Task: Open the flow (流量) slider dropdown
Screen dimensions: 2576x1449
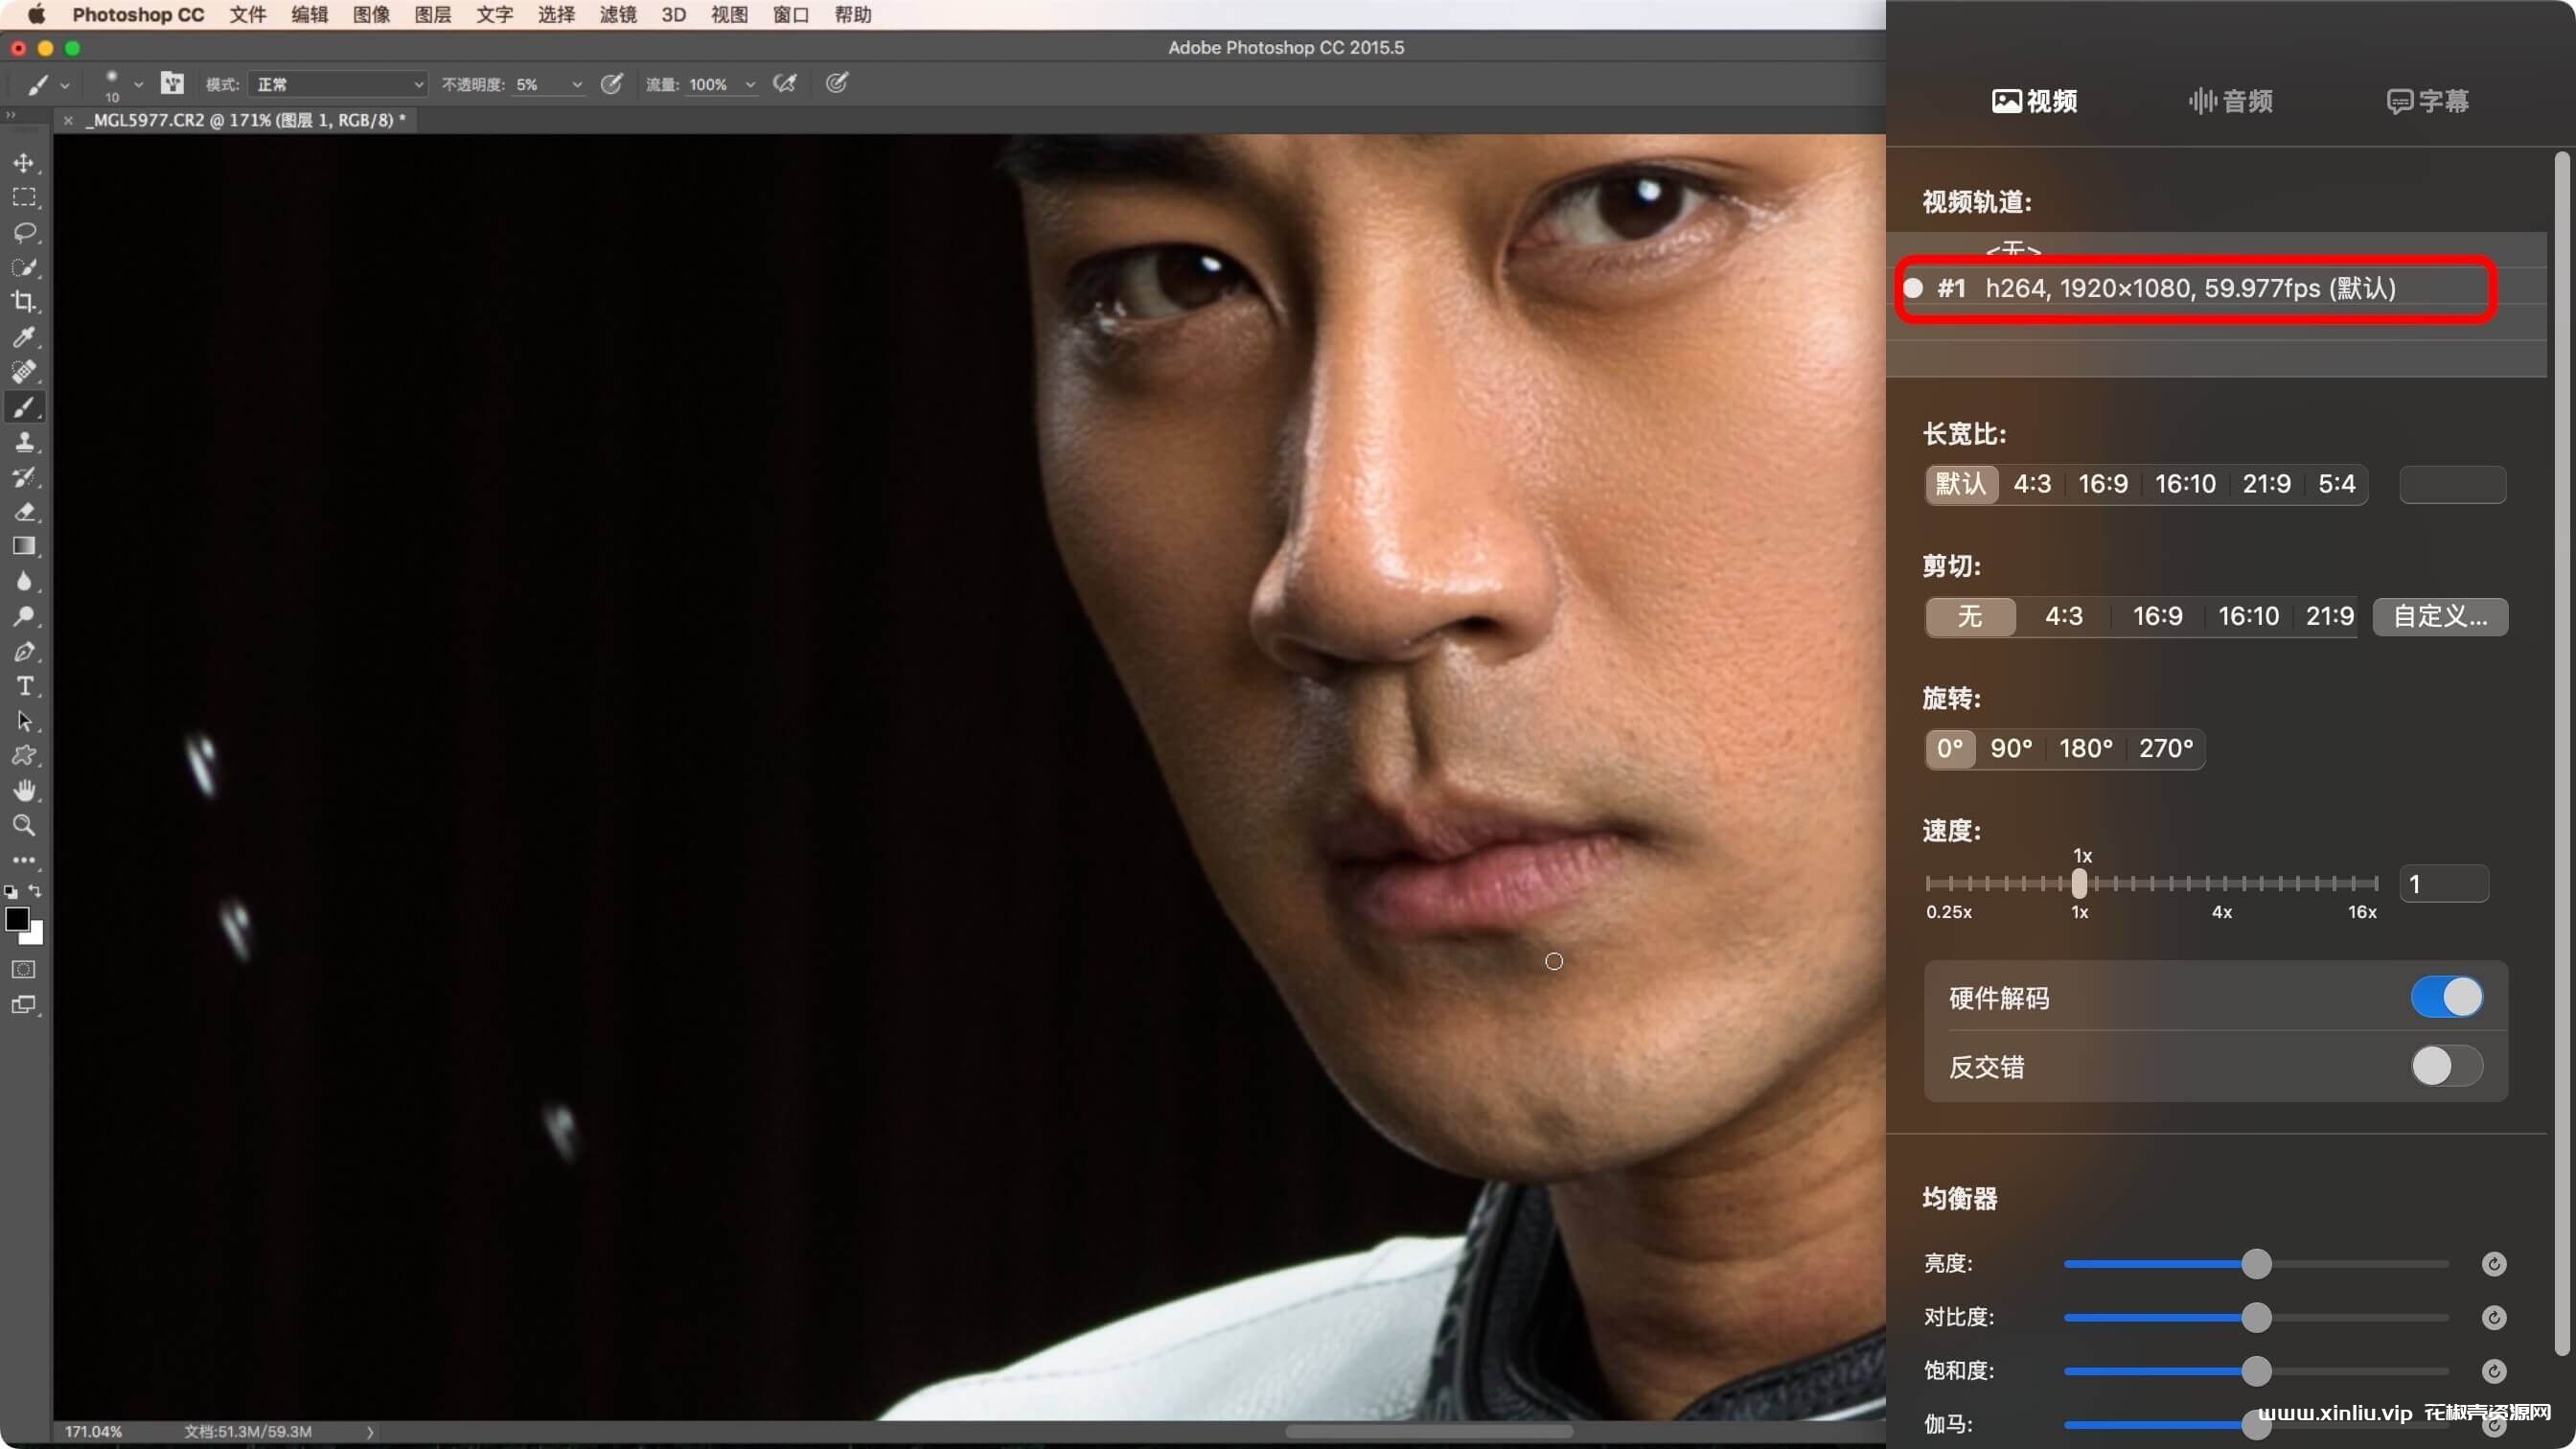Action: [x=750, y=85]
